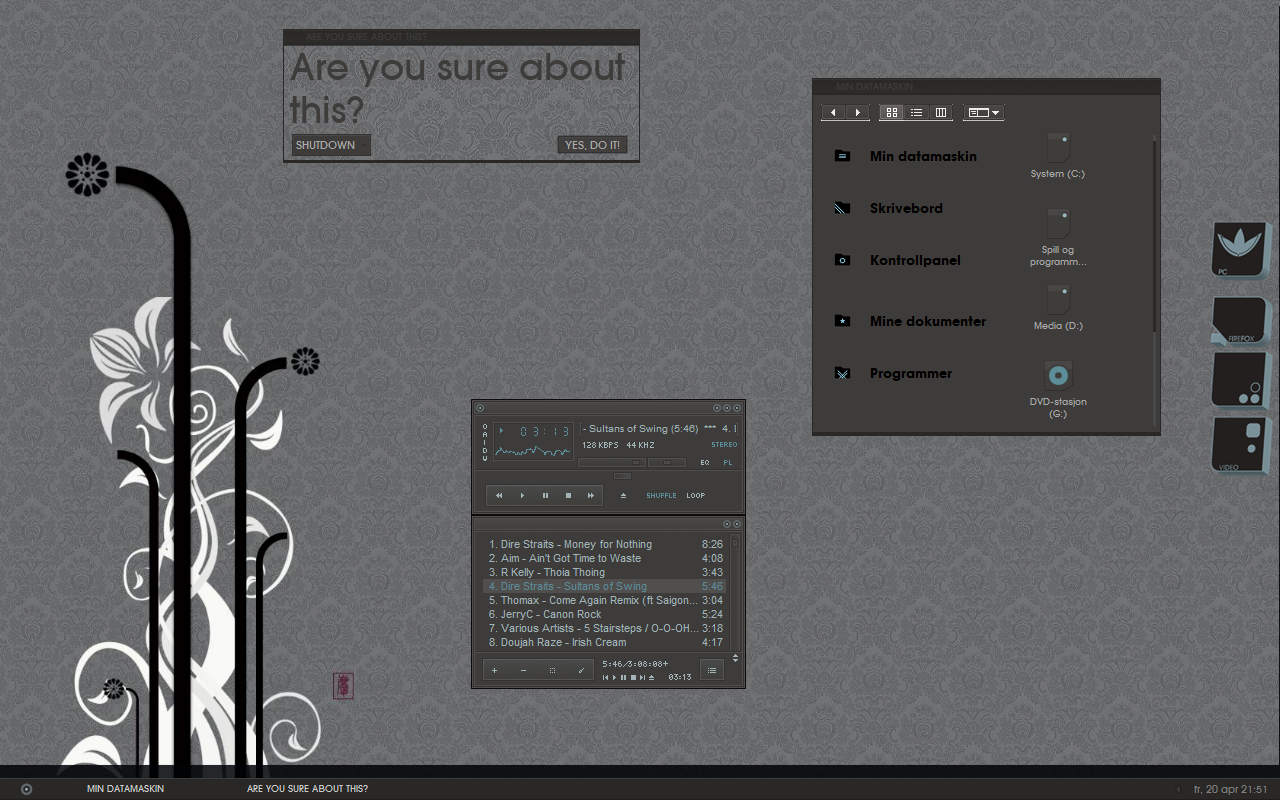Screen dimensions: 1280x800
Task: Click the Skrivebord folder icon
Action: point(843,208)
